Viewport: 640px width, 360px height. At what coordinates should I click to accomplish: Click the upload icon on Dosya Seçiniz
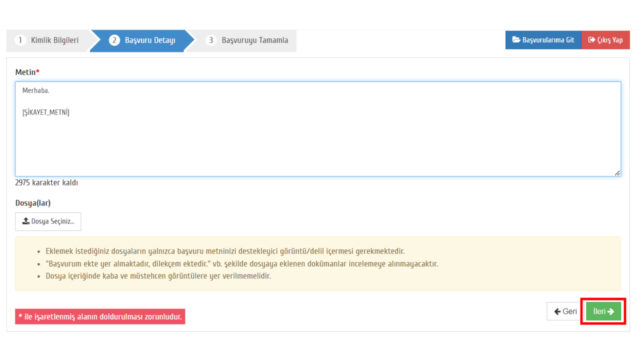pos(26,221)
